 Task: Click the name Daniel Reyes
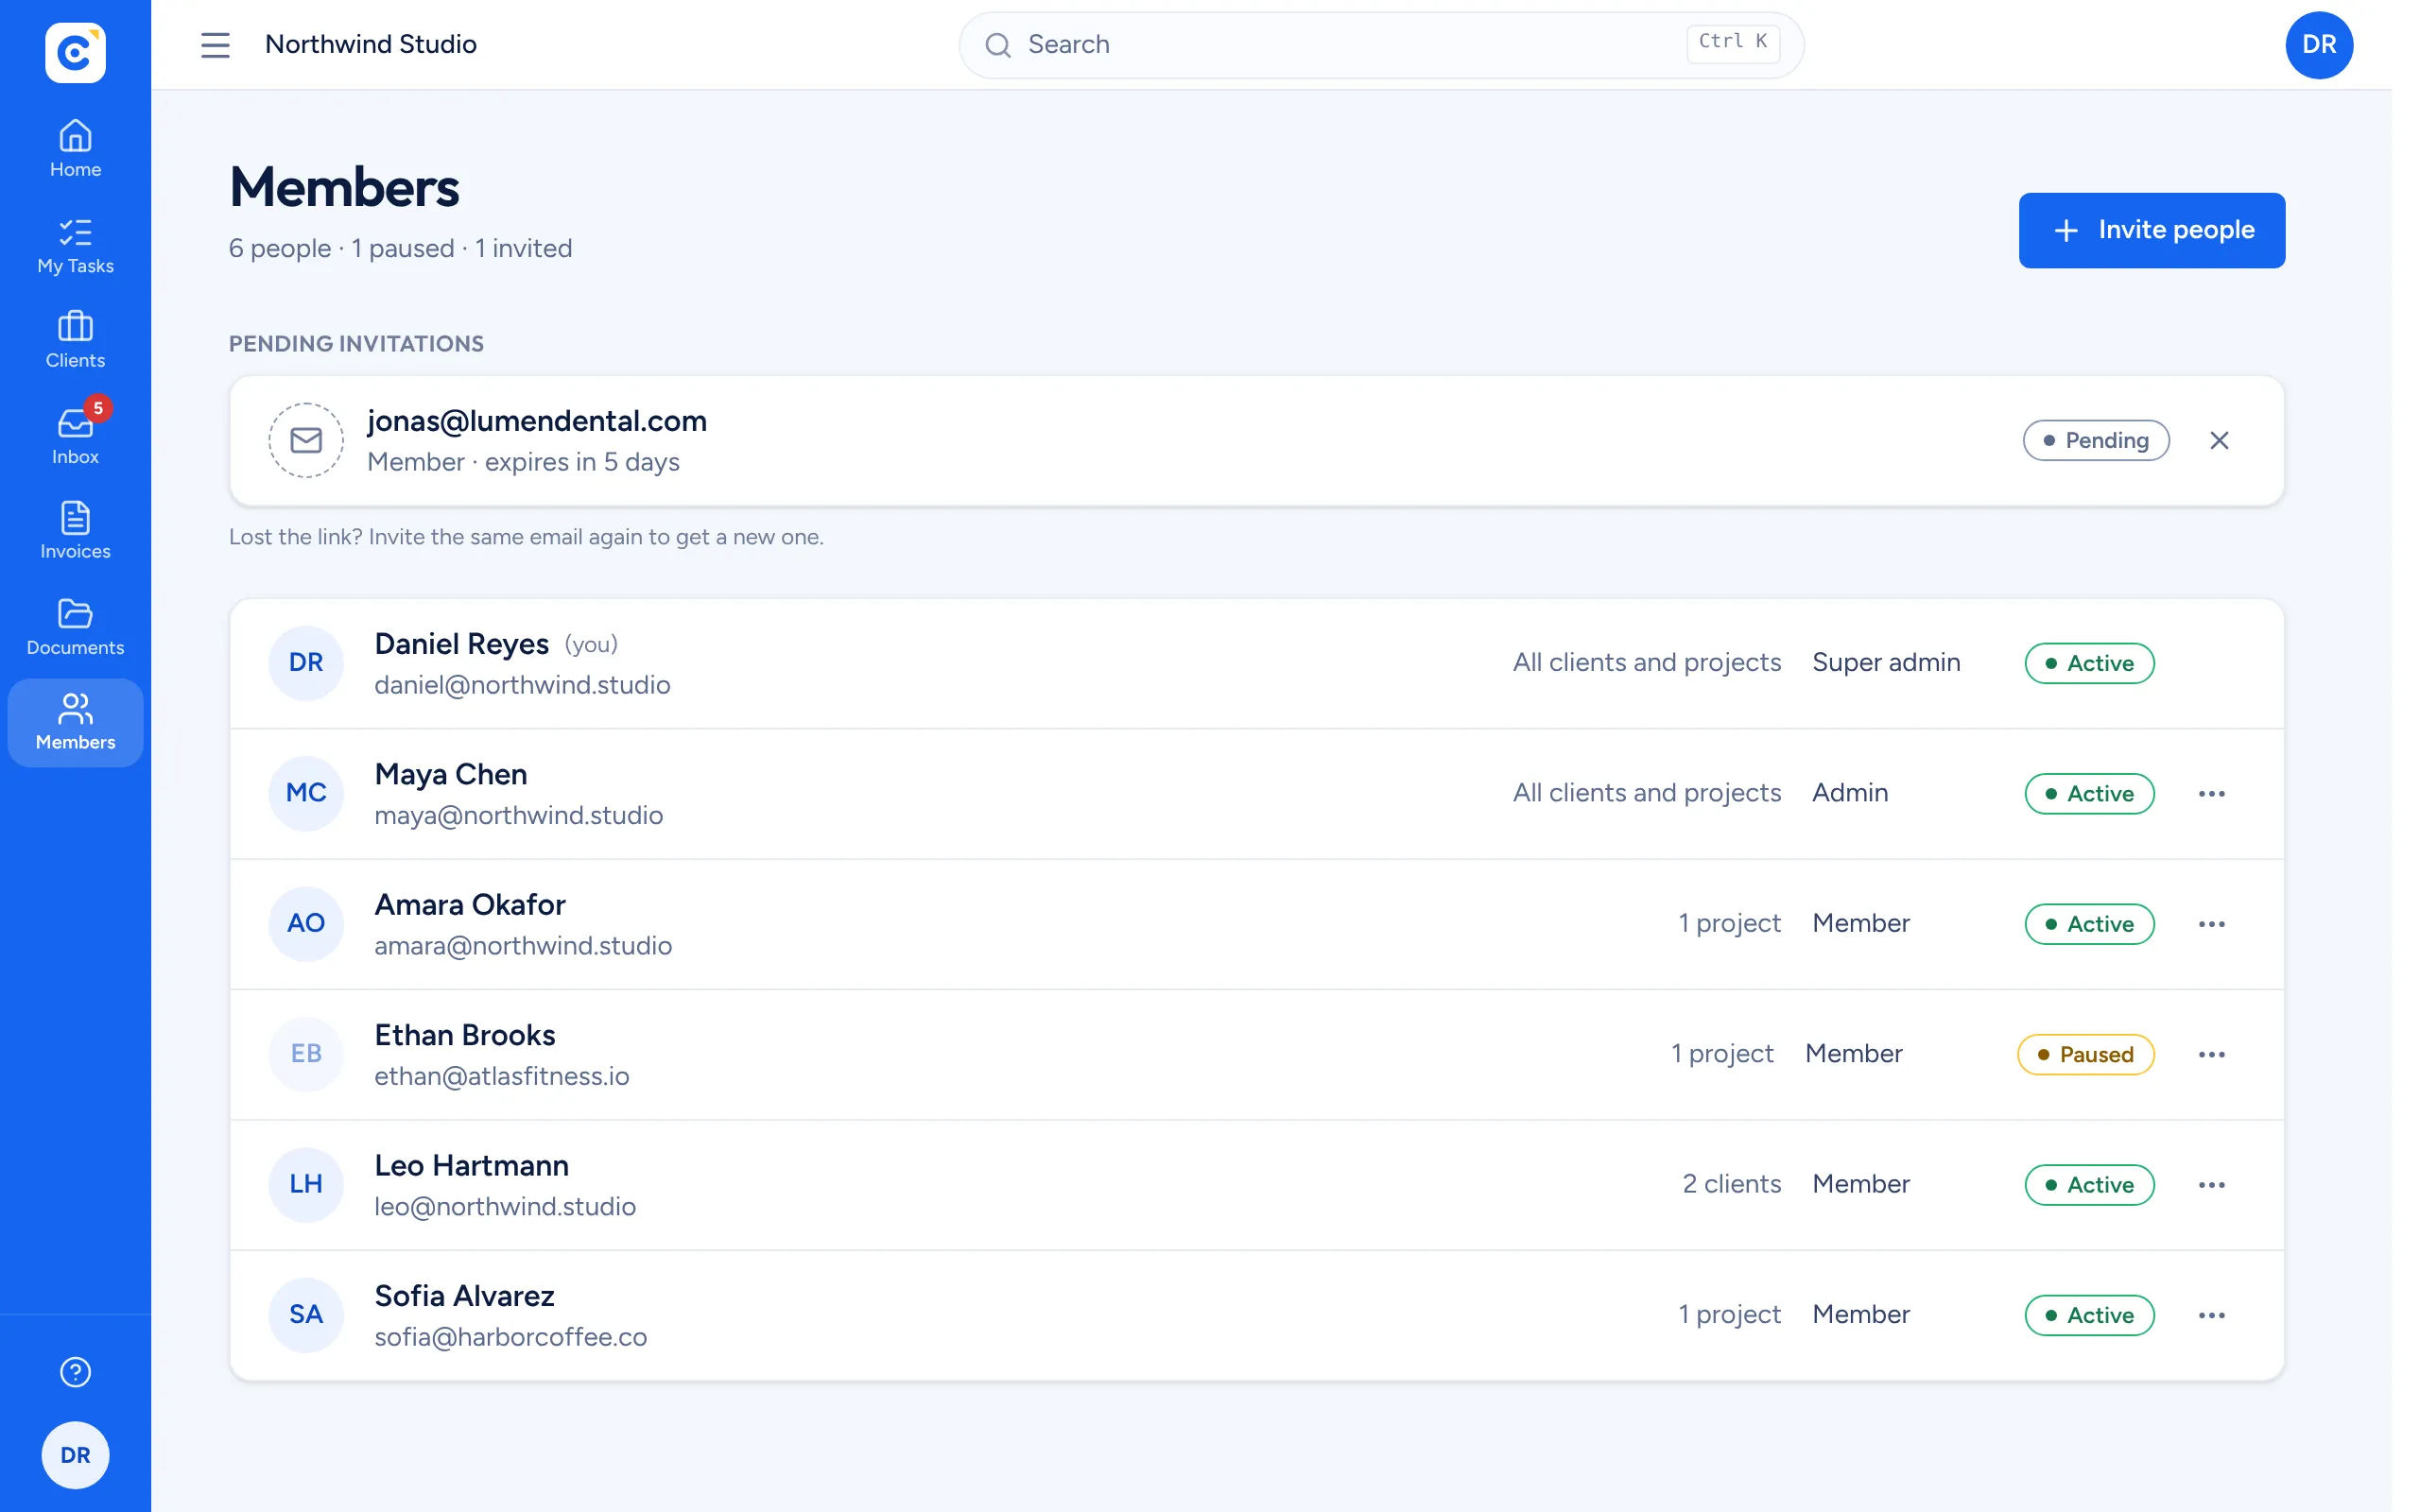point(461,644)
